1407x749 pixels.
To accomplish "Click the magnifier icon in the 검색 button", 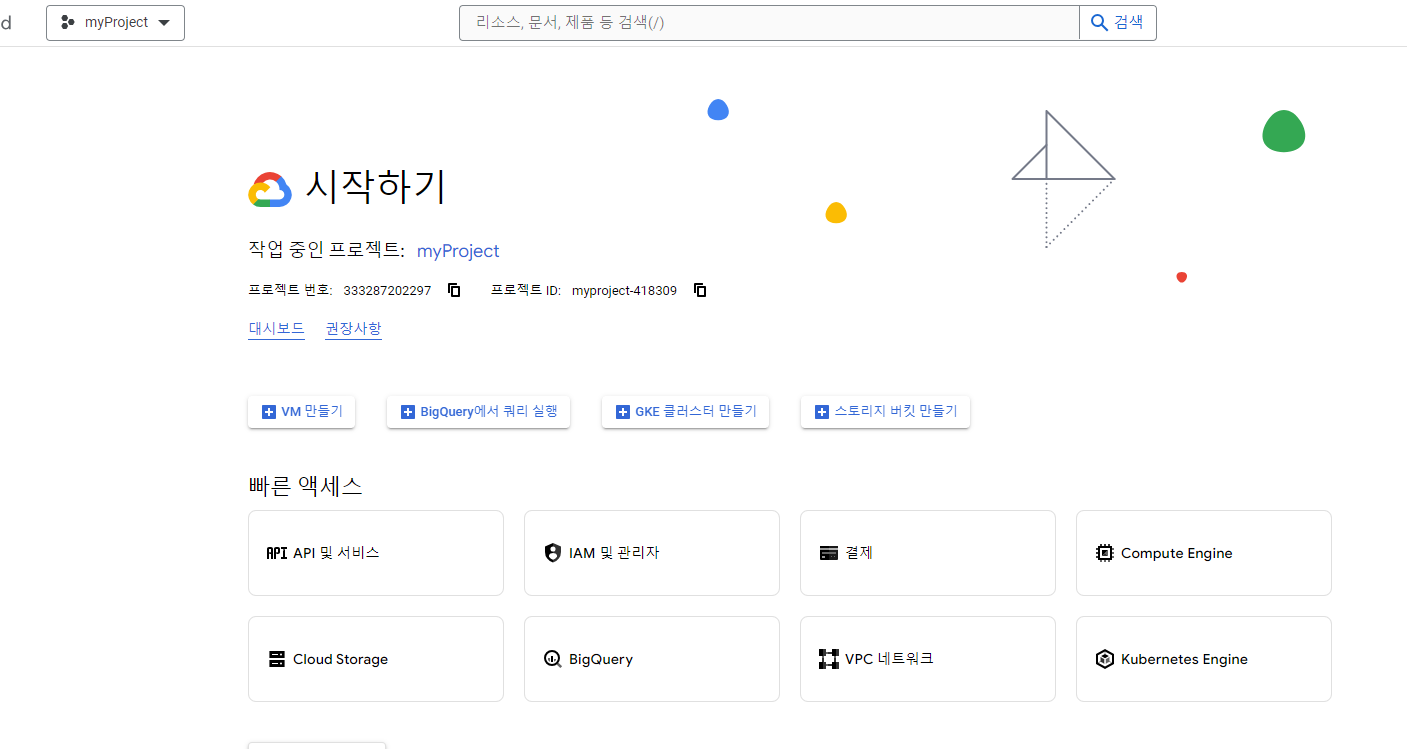I will [x=1099, y=22].
